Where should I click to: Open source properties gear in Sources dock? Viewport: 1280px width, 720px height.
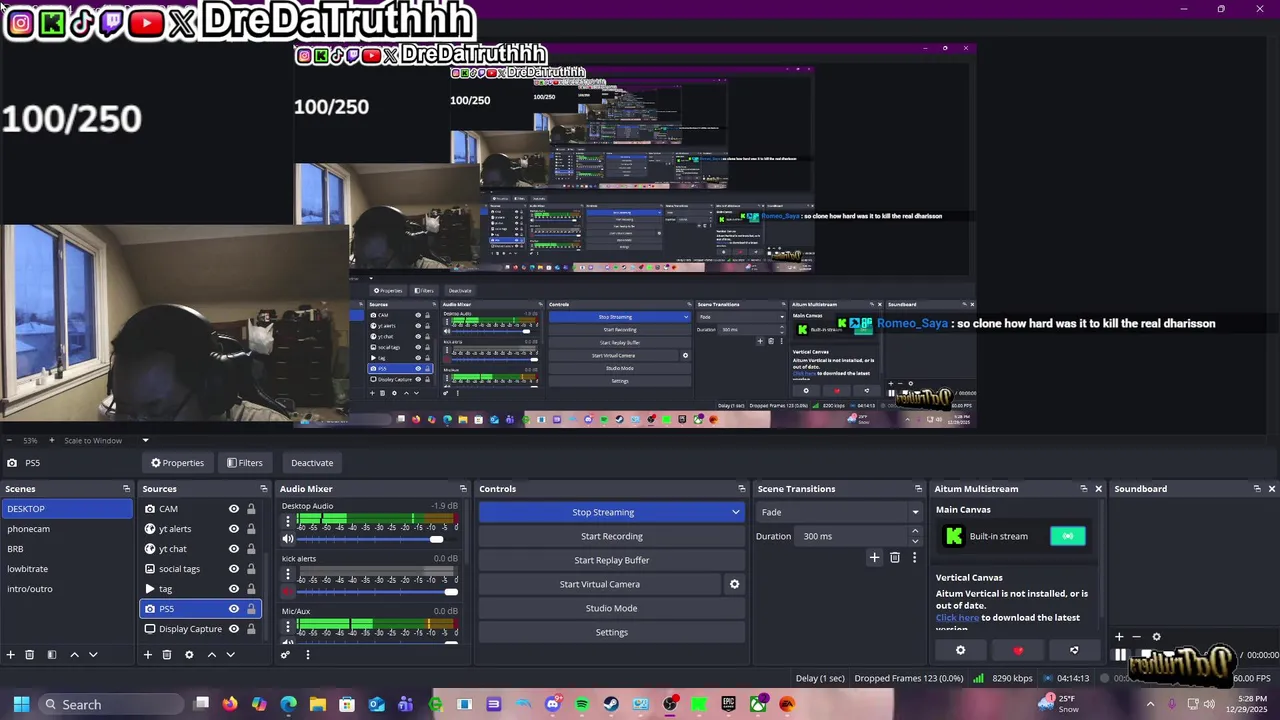click(x=189, y=655)
